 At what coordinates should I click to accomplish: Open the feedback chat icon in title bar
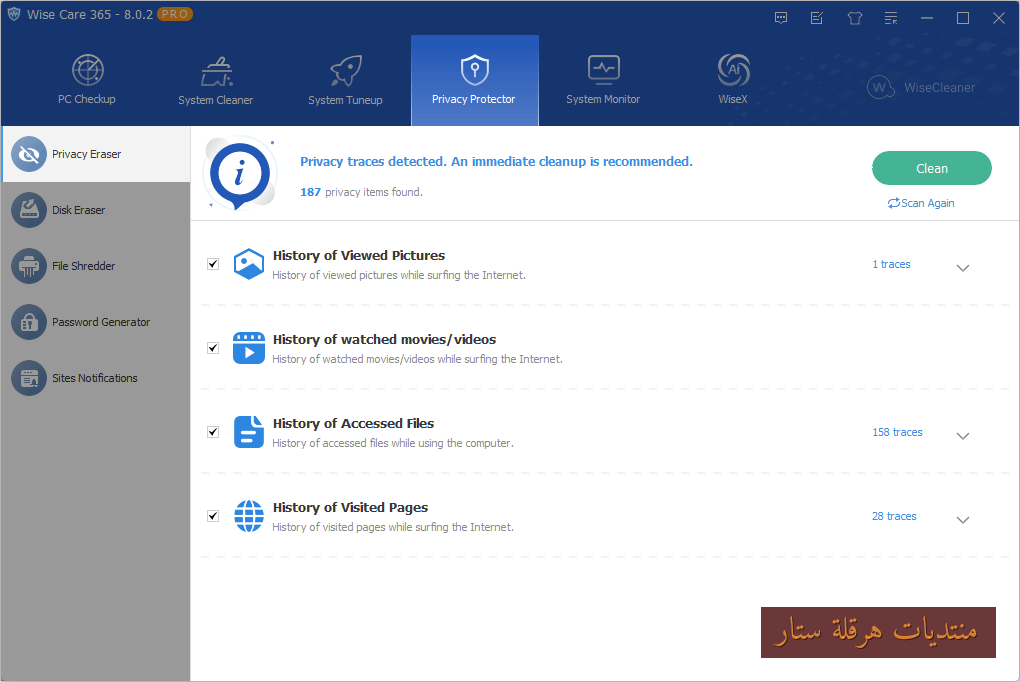click(x=781, y=18)
